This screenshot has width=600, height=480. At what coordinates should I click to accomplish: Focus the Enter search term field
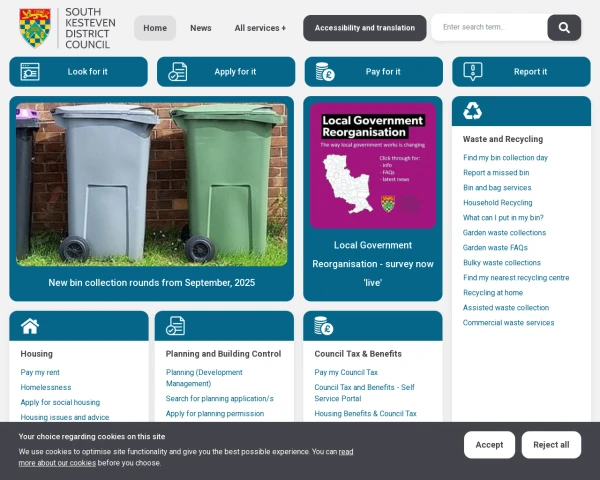pyautogui.click(x=489, y=27)
